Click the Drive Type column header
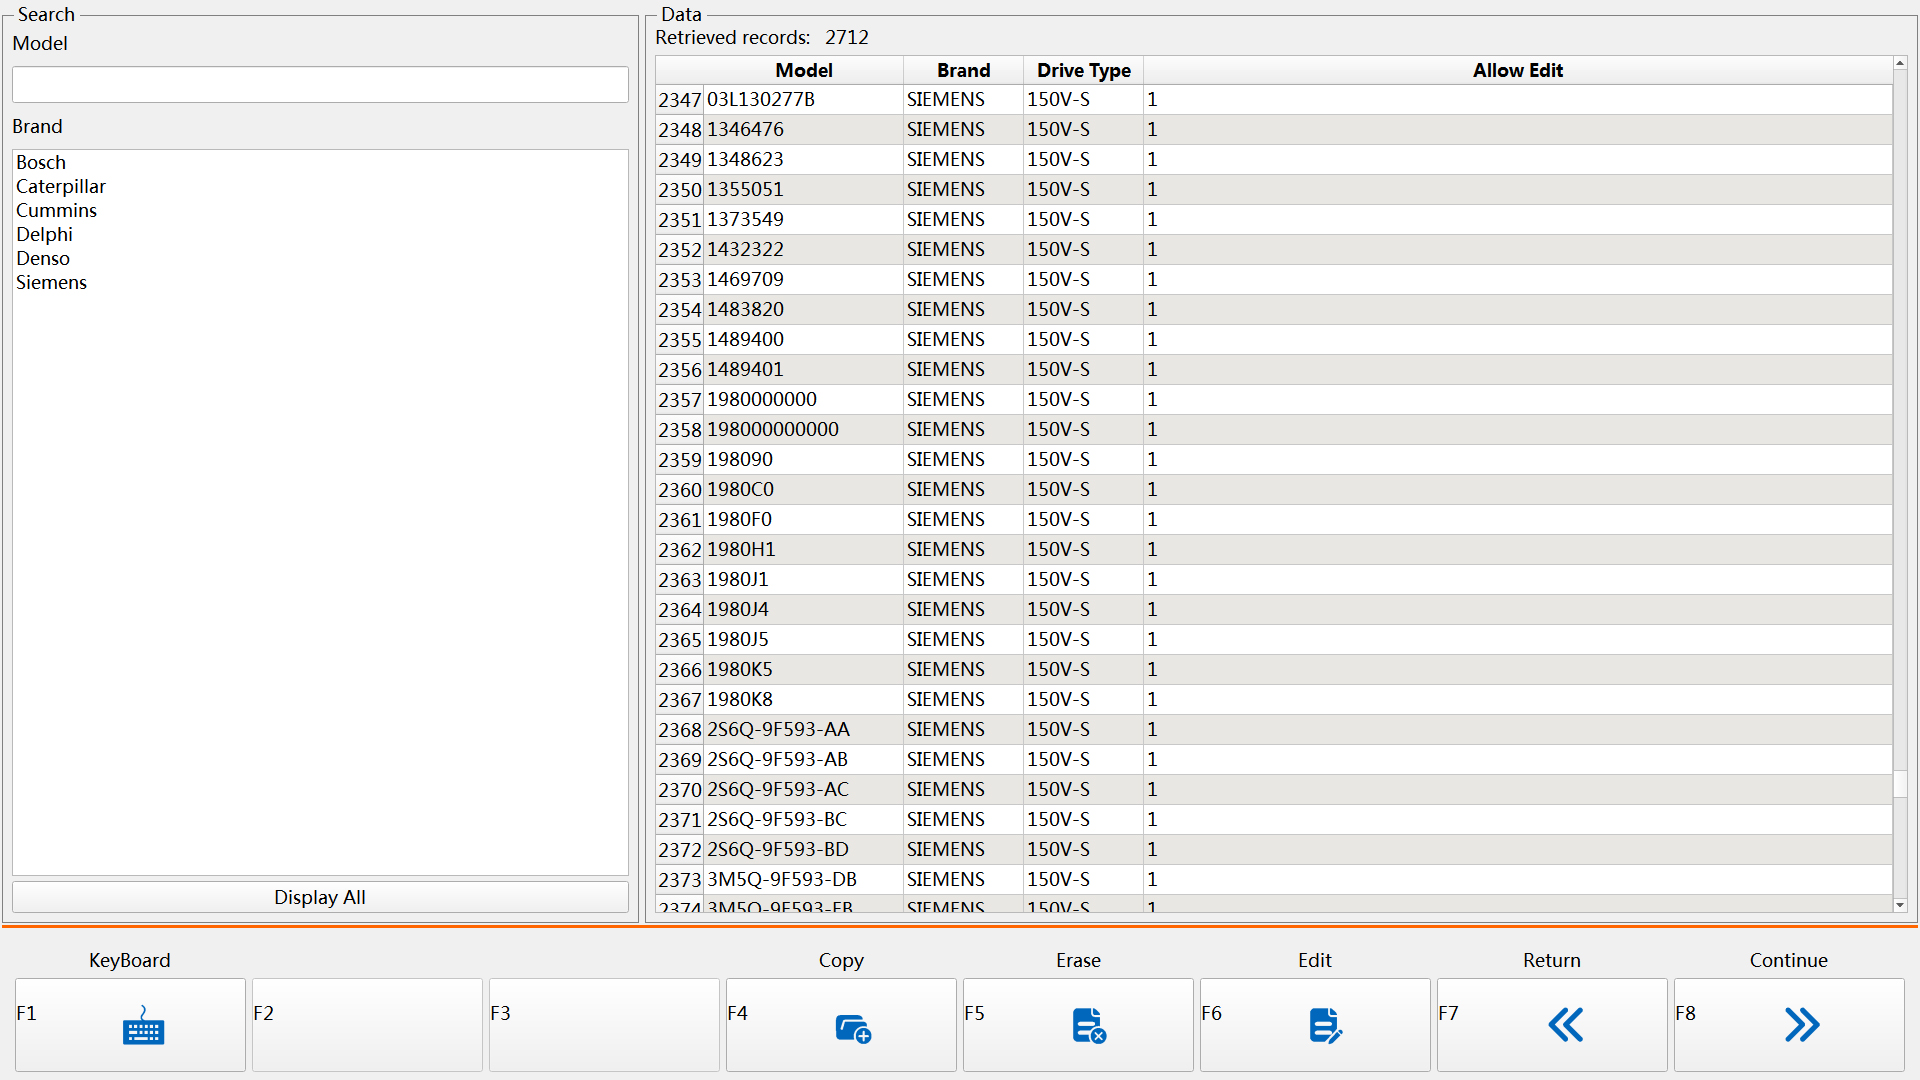 pyautogui.click(x=1083, y=70)
